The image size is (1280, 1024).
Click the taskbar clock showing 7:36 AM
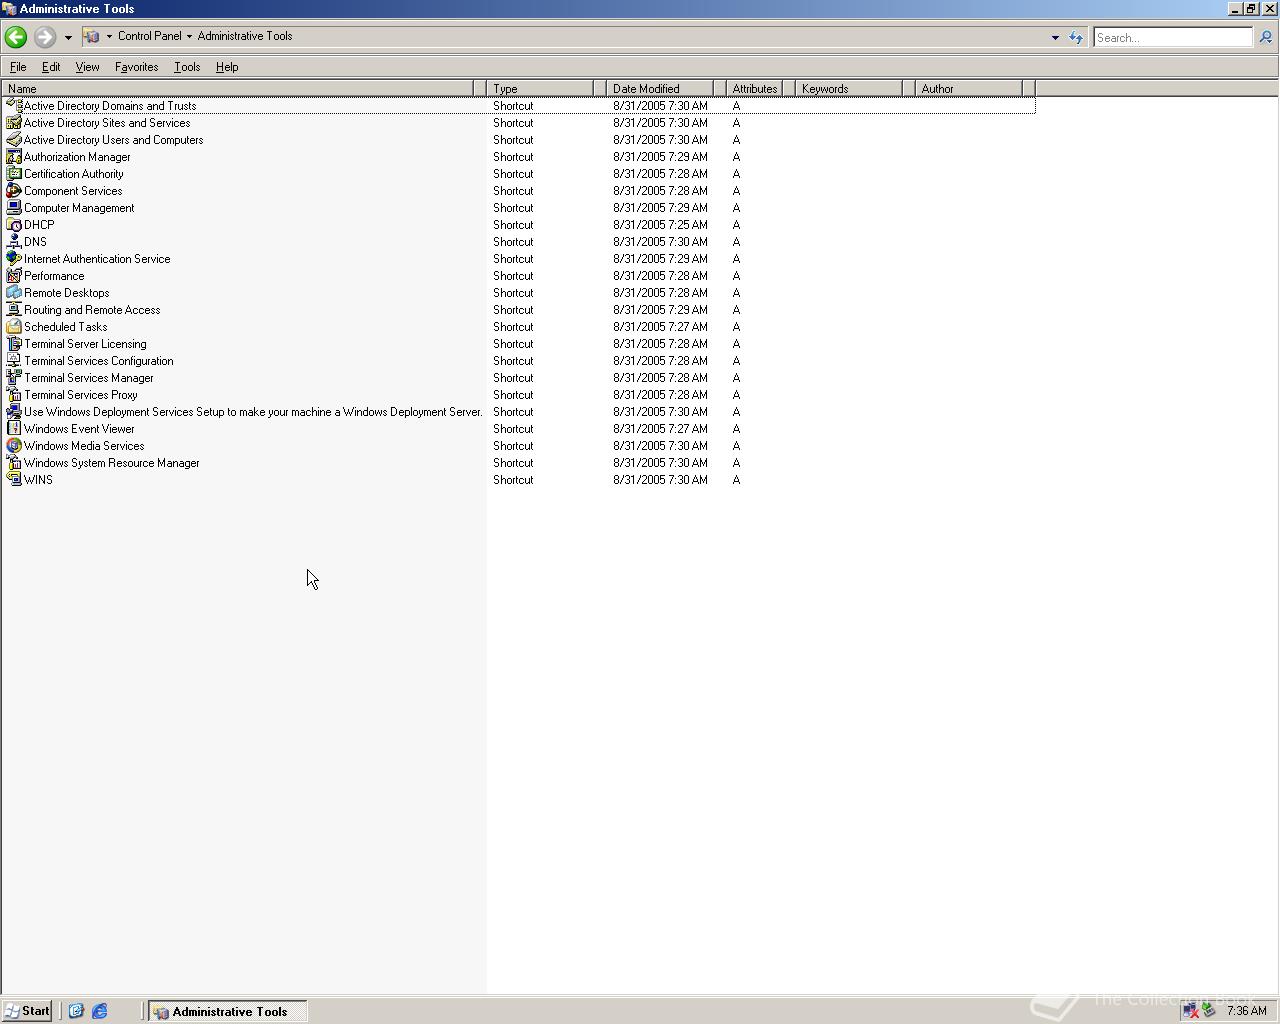(1246, 1011)
